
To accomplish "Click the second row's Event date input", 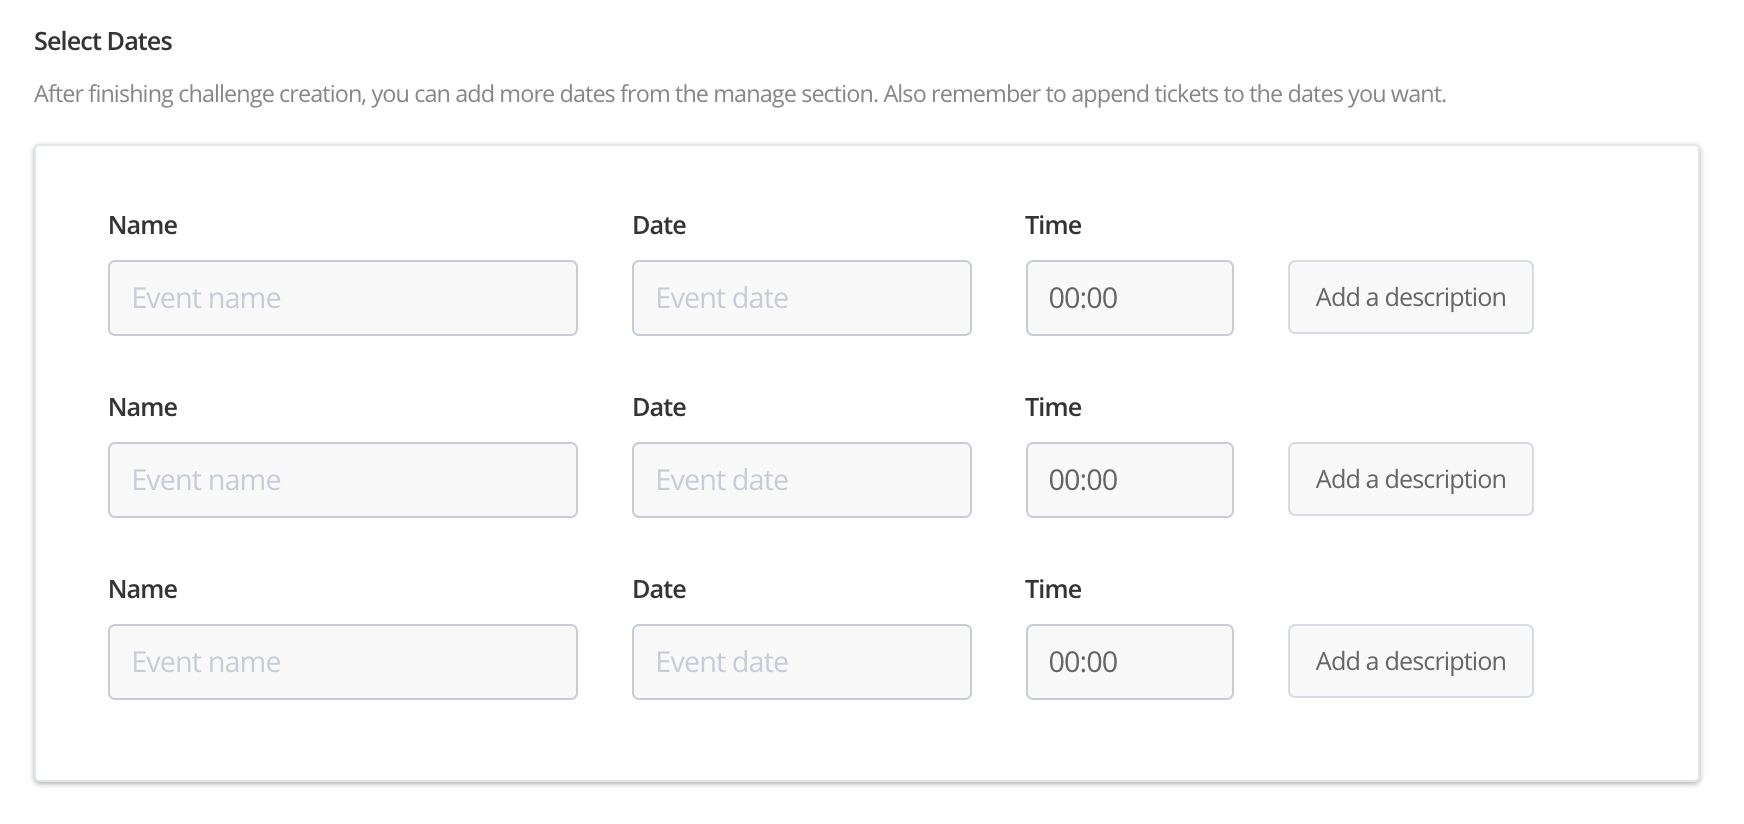I will [801, 480].
